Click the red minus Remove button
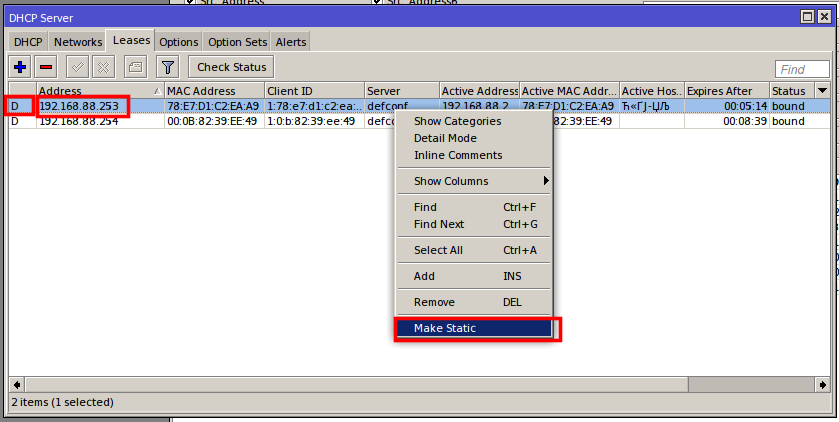Viewport: 839px width, 422px height. (x=46, y=67)
